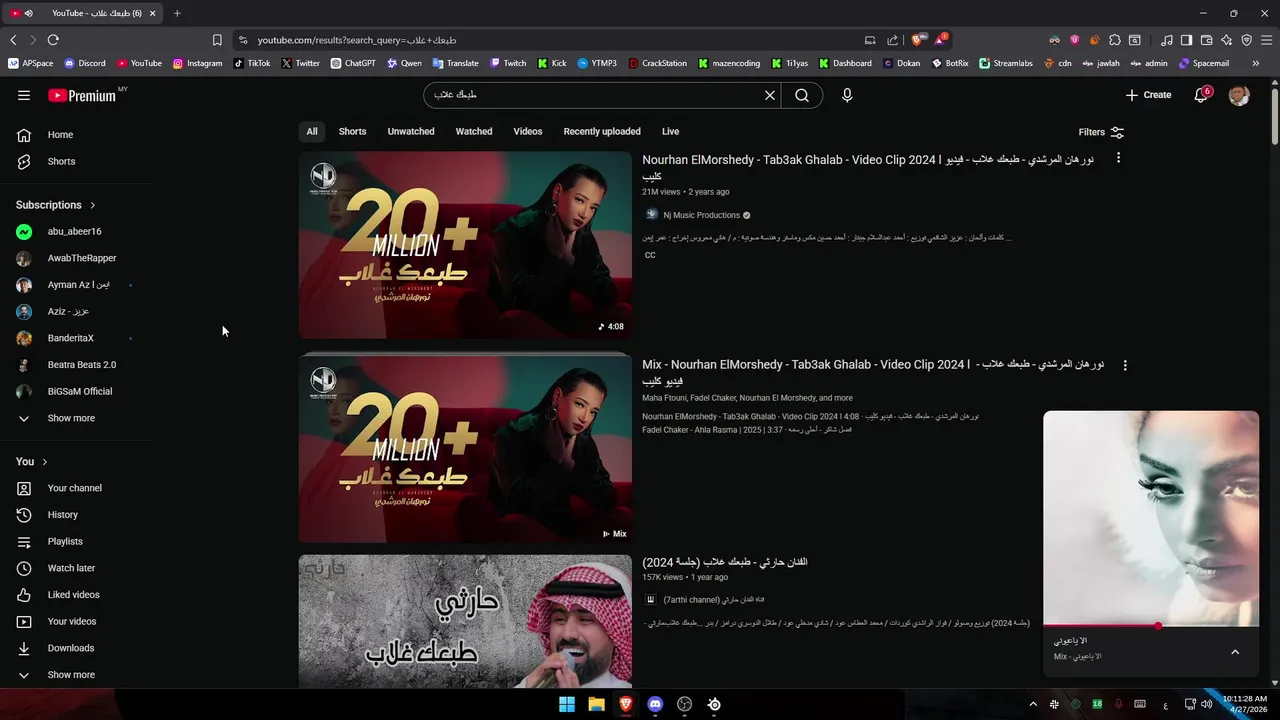Open the Windows Start menu

coord(566,704)
